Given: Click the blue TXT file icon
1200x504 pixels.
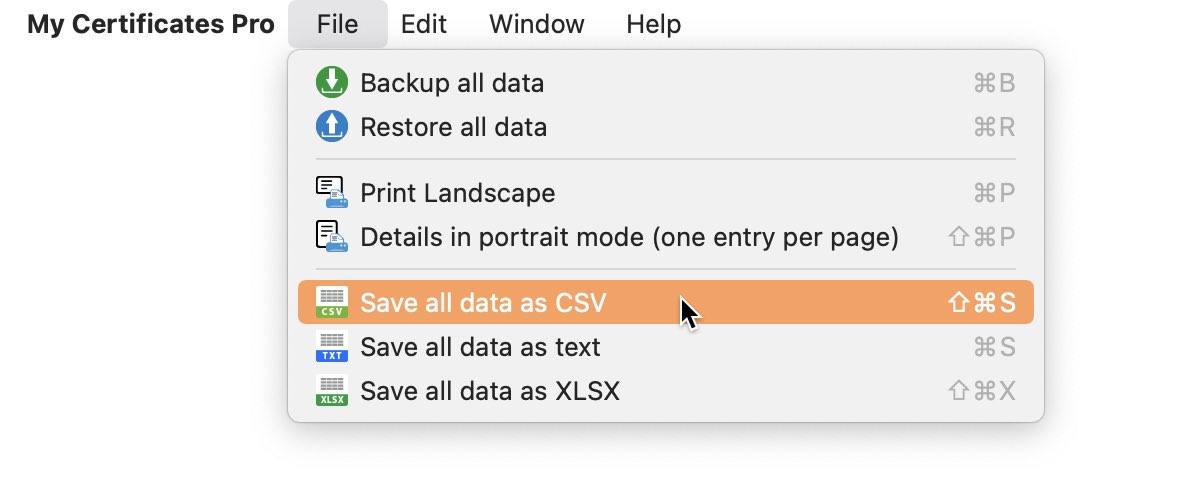Looking at the screenshot, I should [331, 347].
